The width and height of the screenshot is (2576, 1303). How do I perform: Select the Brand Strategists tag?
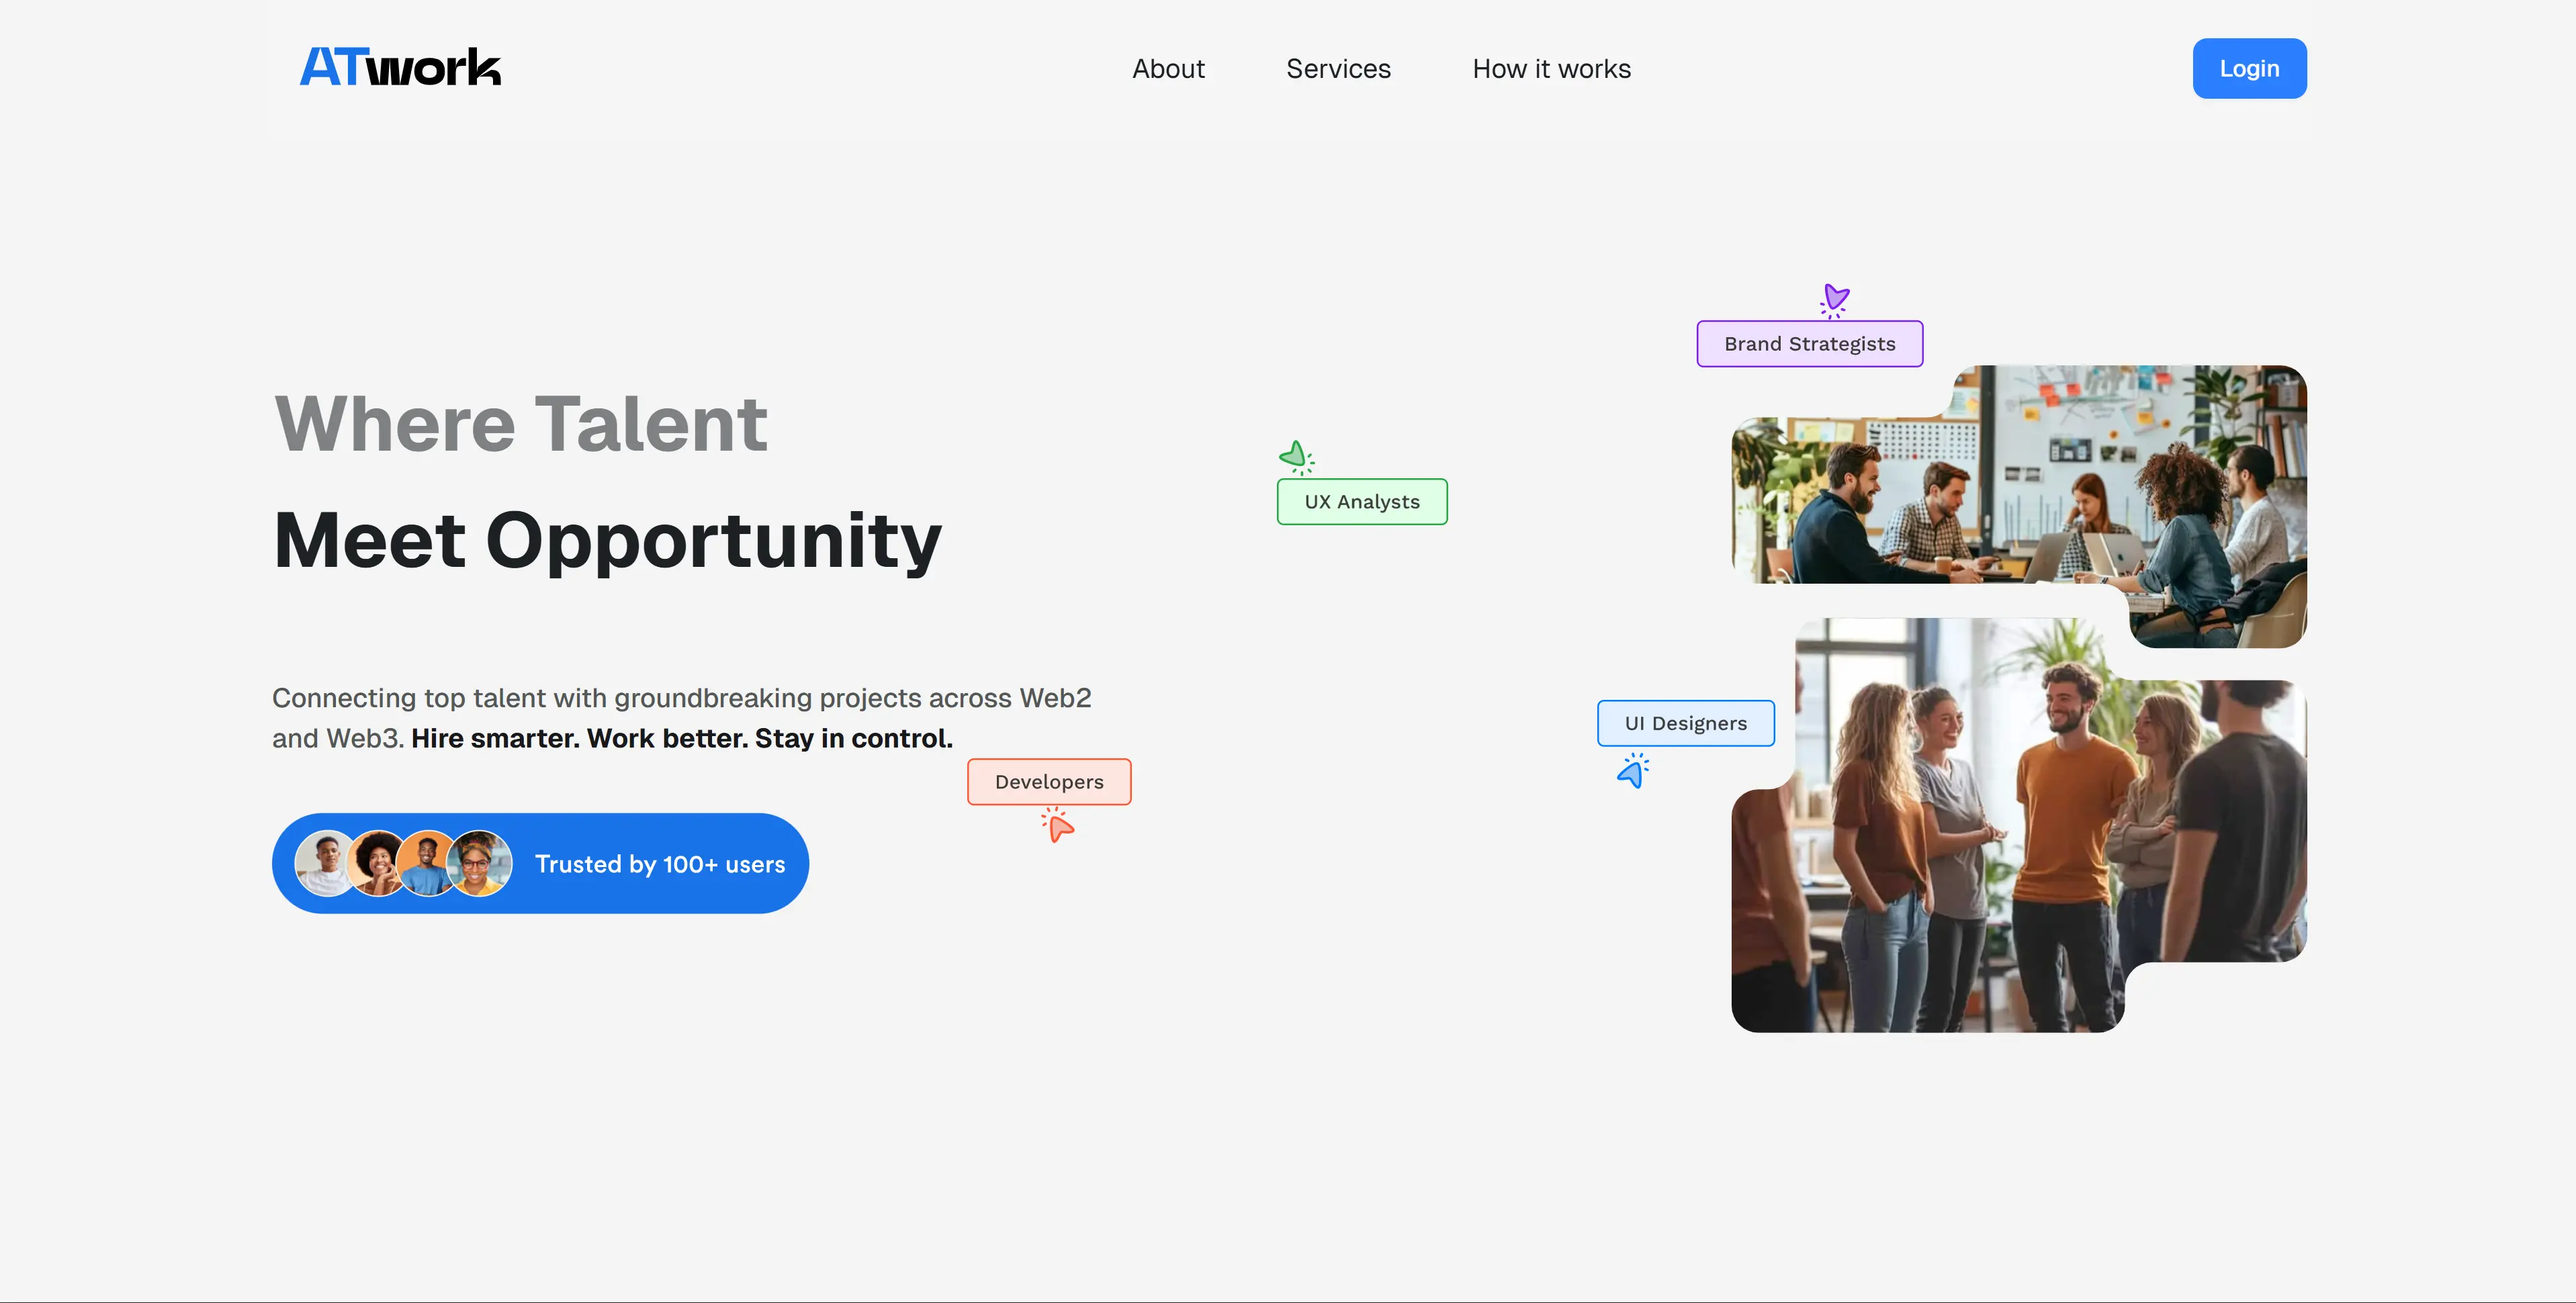coord(1809,344)
